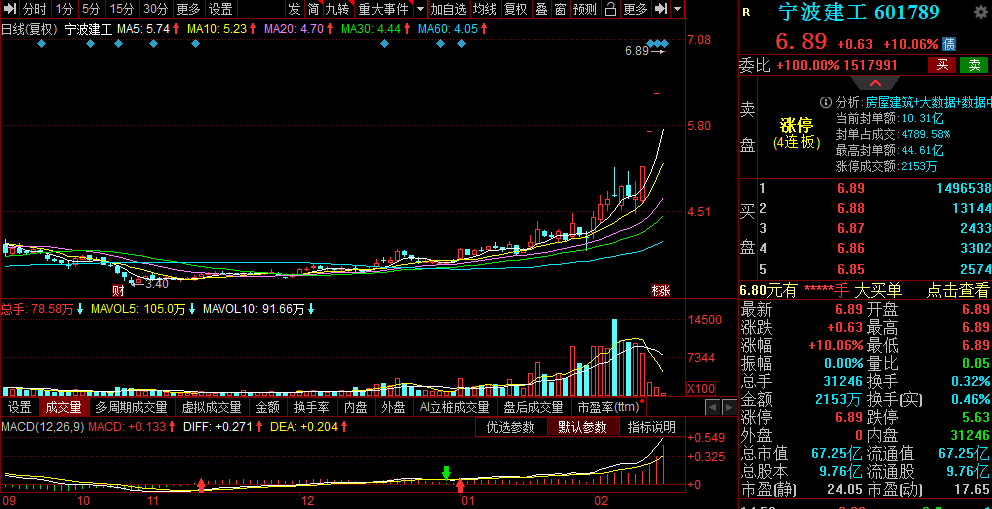Open settings gear in the quote panel
Viewport: 992px width, 509px height.
(978, 13)
